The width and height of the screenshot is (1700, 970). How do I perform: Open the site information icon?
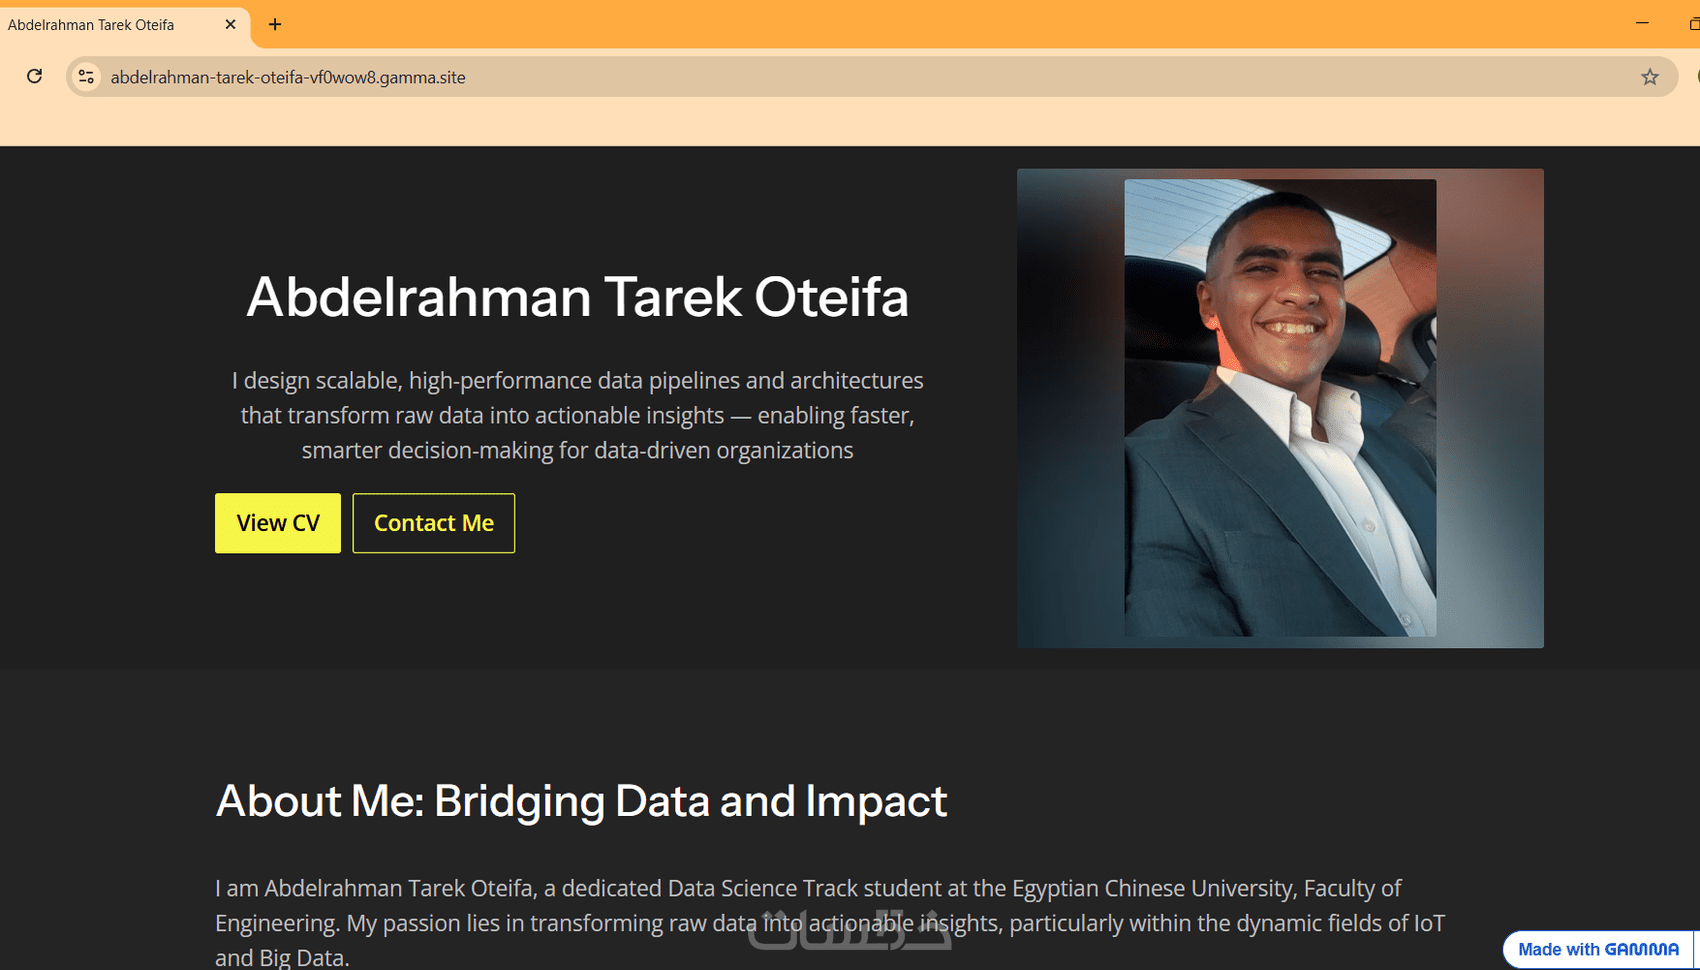[87, 77]
